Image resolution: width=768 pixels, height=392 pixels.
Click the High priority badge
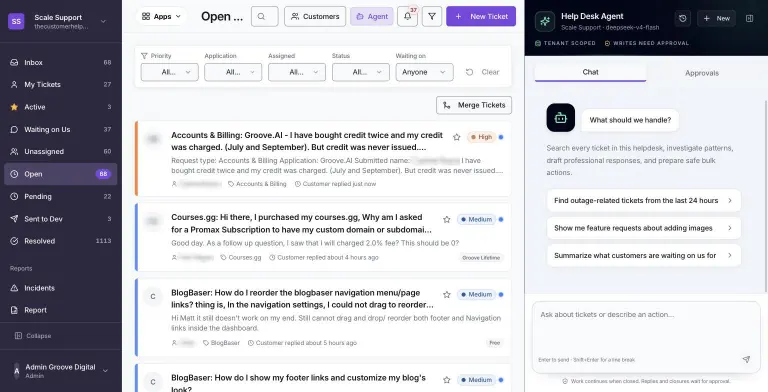point(481,137)
